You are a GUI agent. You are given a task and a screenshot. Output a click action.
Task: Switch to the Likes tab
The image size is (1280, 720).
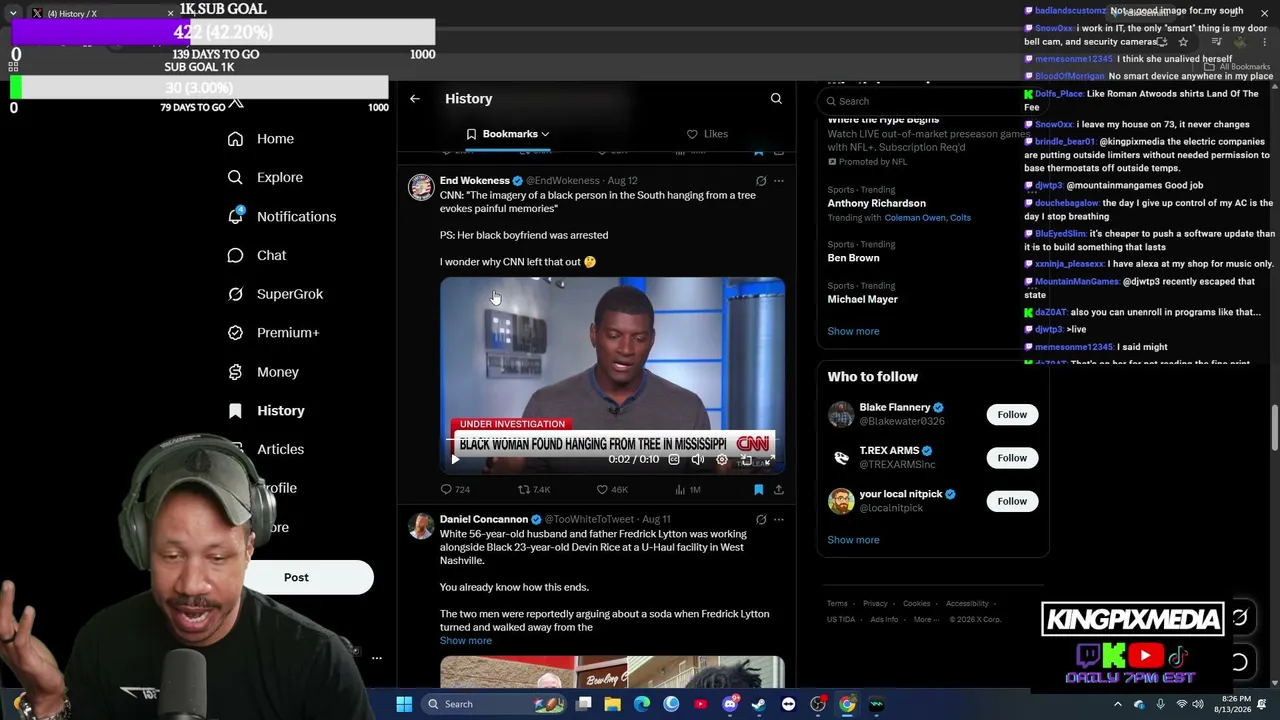(707, 134)
